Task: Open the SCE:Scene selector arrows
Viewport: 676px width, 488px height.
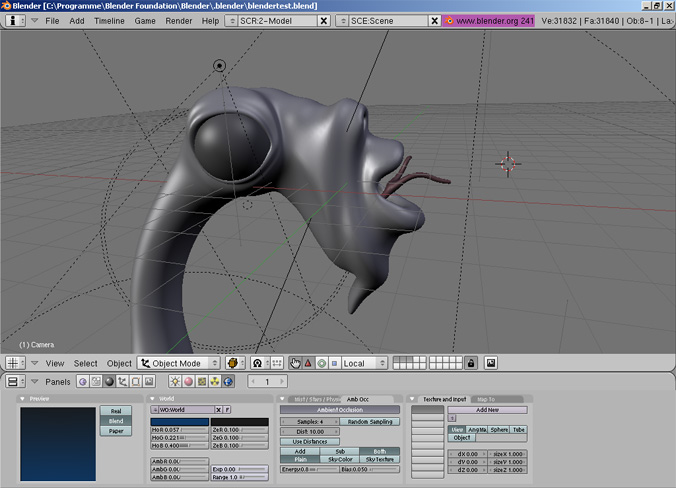Action: pyautogui.click(x=342, y=20)
